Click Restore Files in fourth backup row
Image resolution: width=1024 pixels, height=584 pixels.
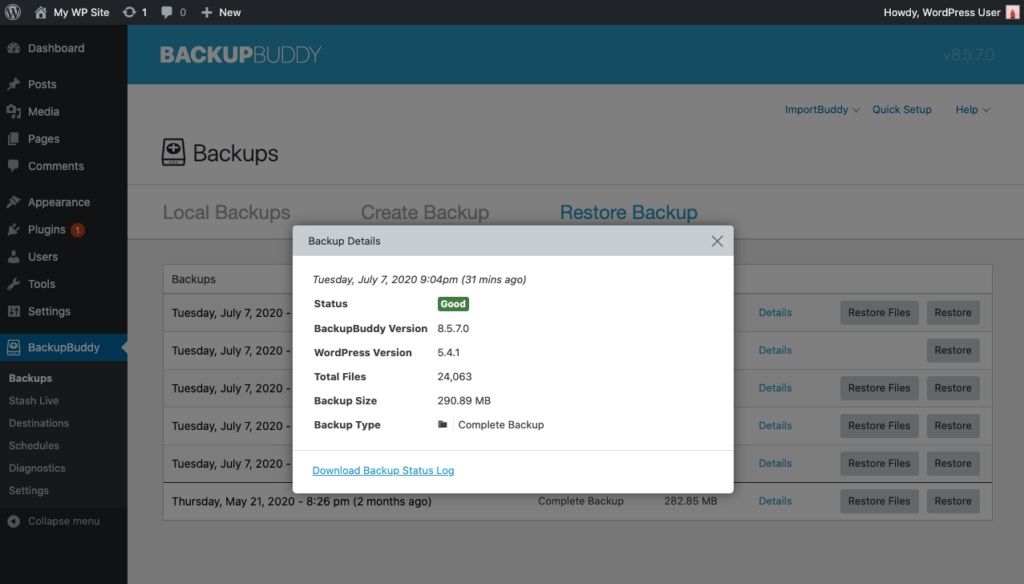tap(879, 426)
